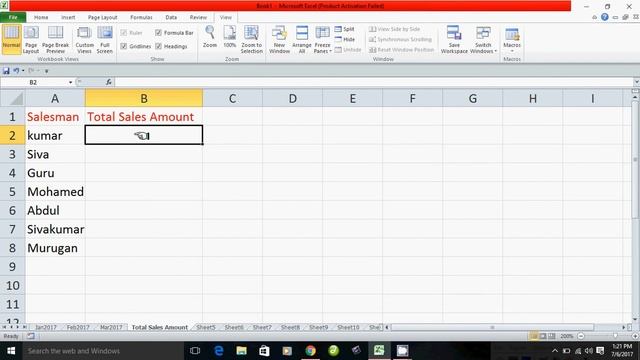The width and height of the screenshot is (640, 360).
Task: Select cell containing 'Sivakumar'
Action: 55,229
